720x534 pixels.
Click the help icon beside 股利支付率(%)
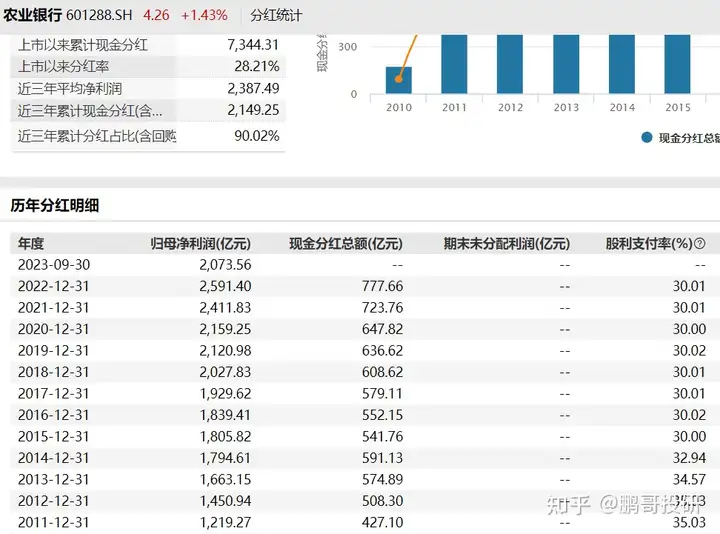tap(699, 243)
